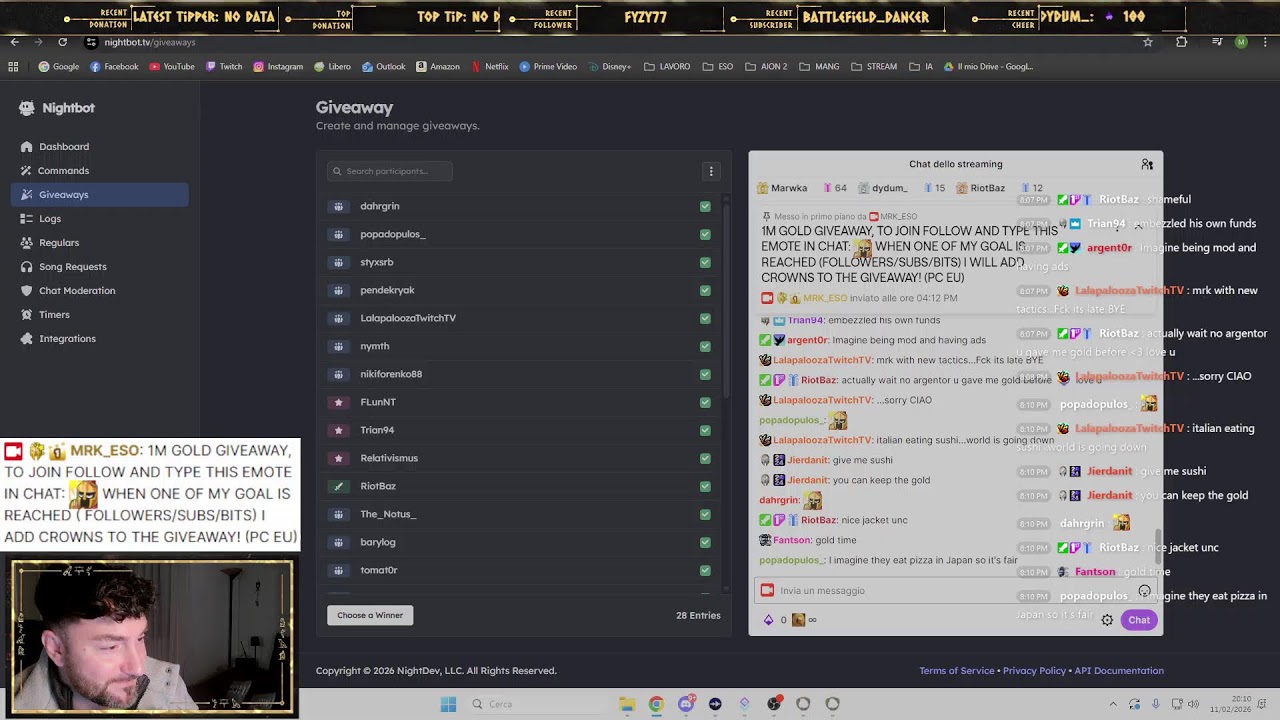The width and height of the screenshot is (1280, 720).
Task: Click the purple Chat send button
Action: pos(1139,620)
